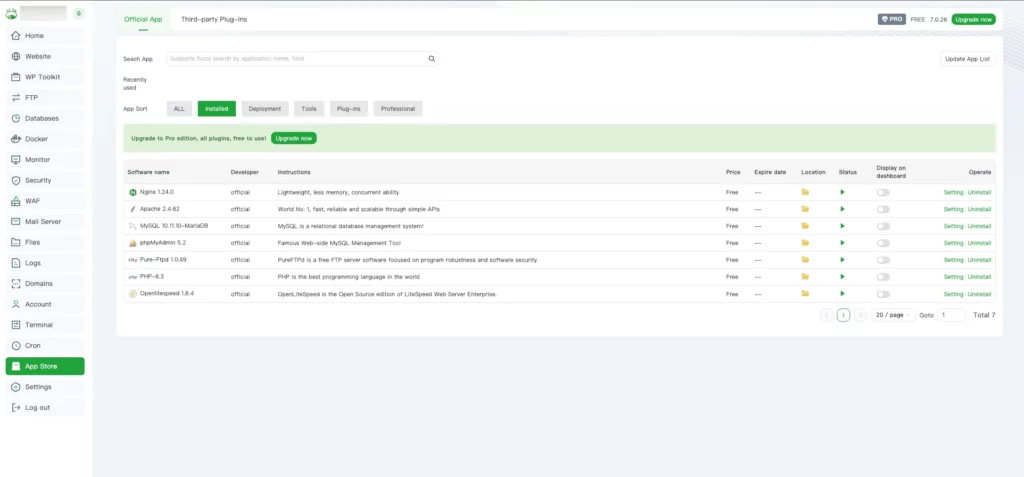Click the Pure-Ftpd running status play icon
Screen dimensions: 1024x477
click(842, 260)
